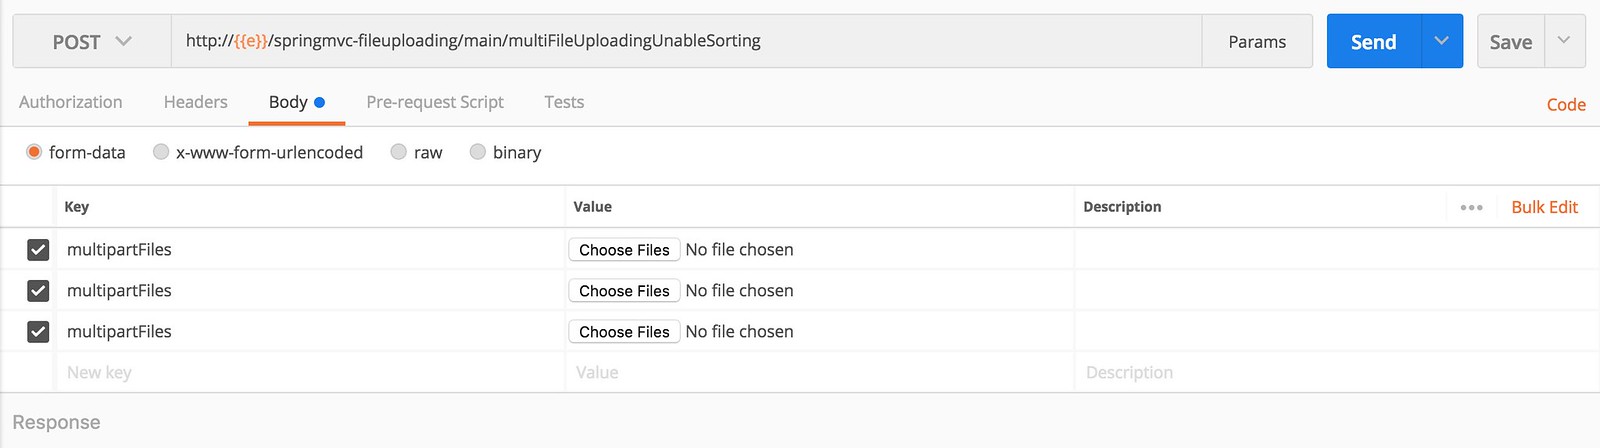
Task: Open the Code link
Action: tap(1566, 104)
